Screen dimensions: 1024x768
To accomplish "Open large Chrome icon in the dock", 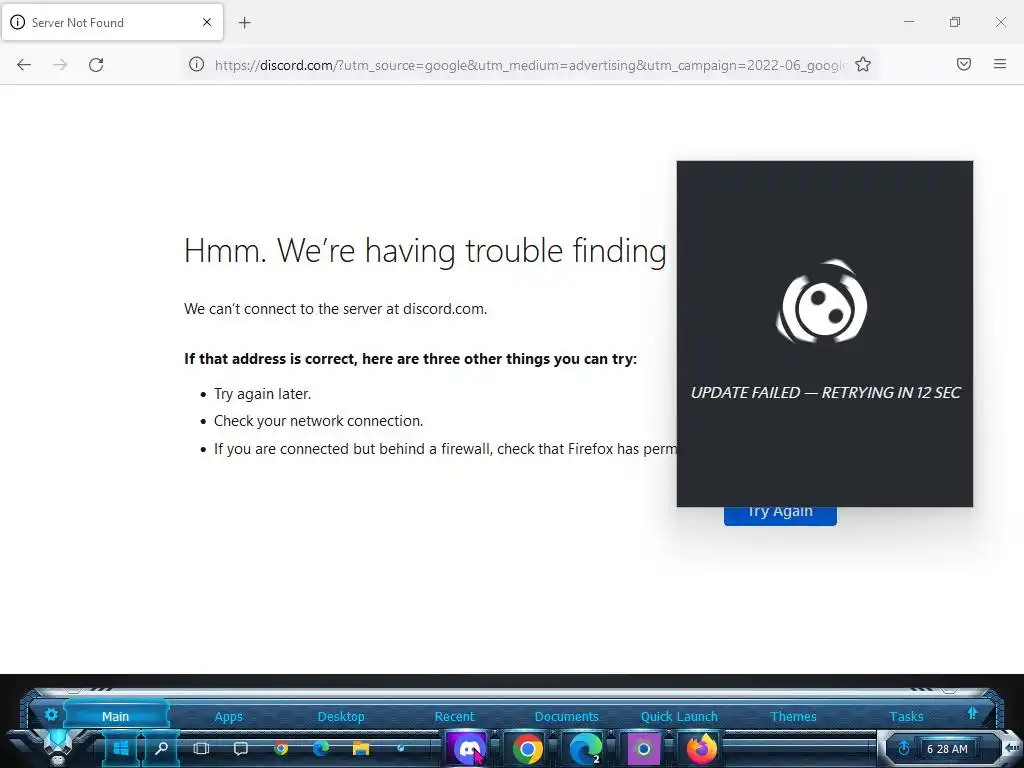I will click(x=527, y=748).
